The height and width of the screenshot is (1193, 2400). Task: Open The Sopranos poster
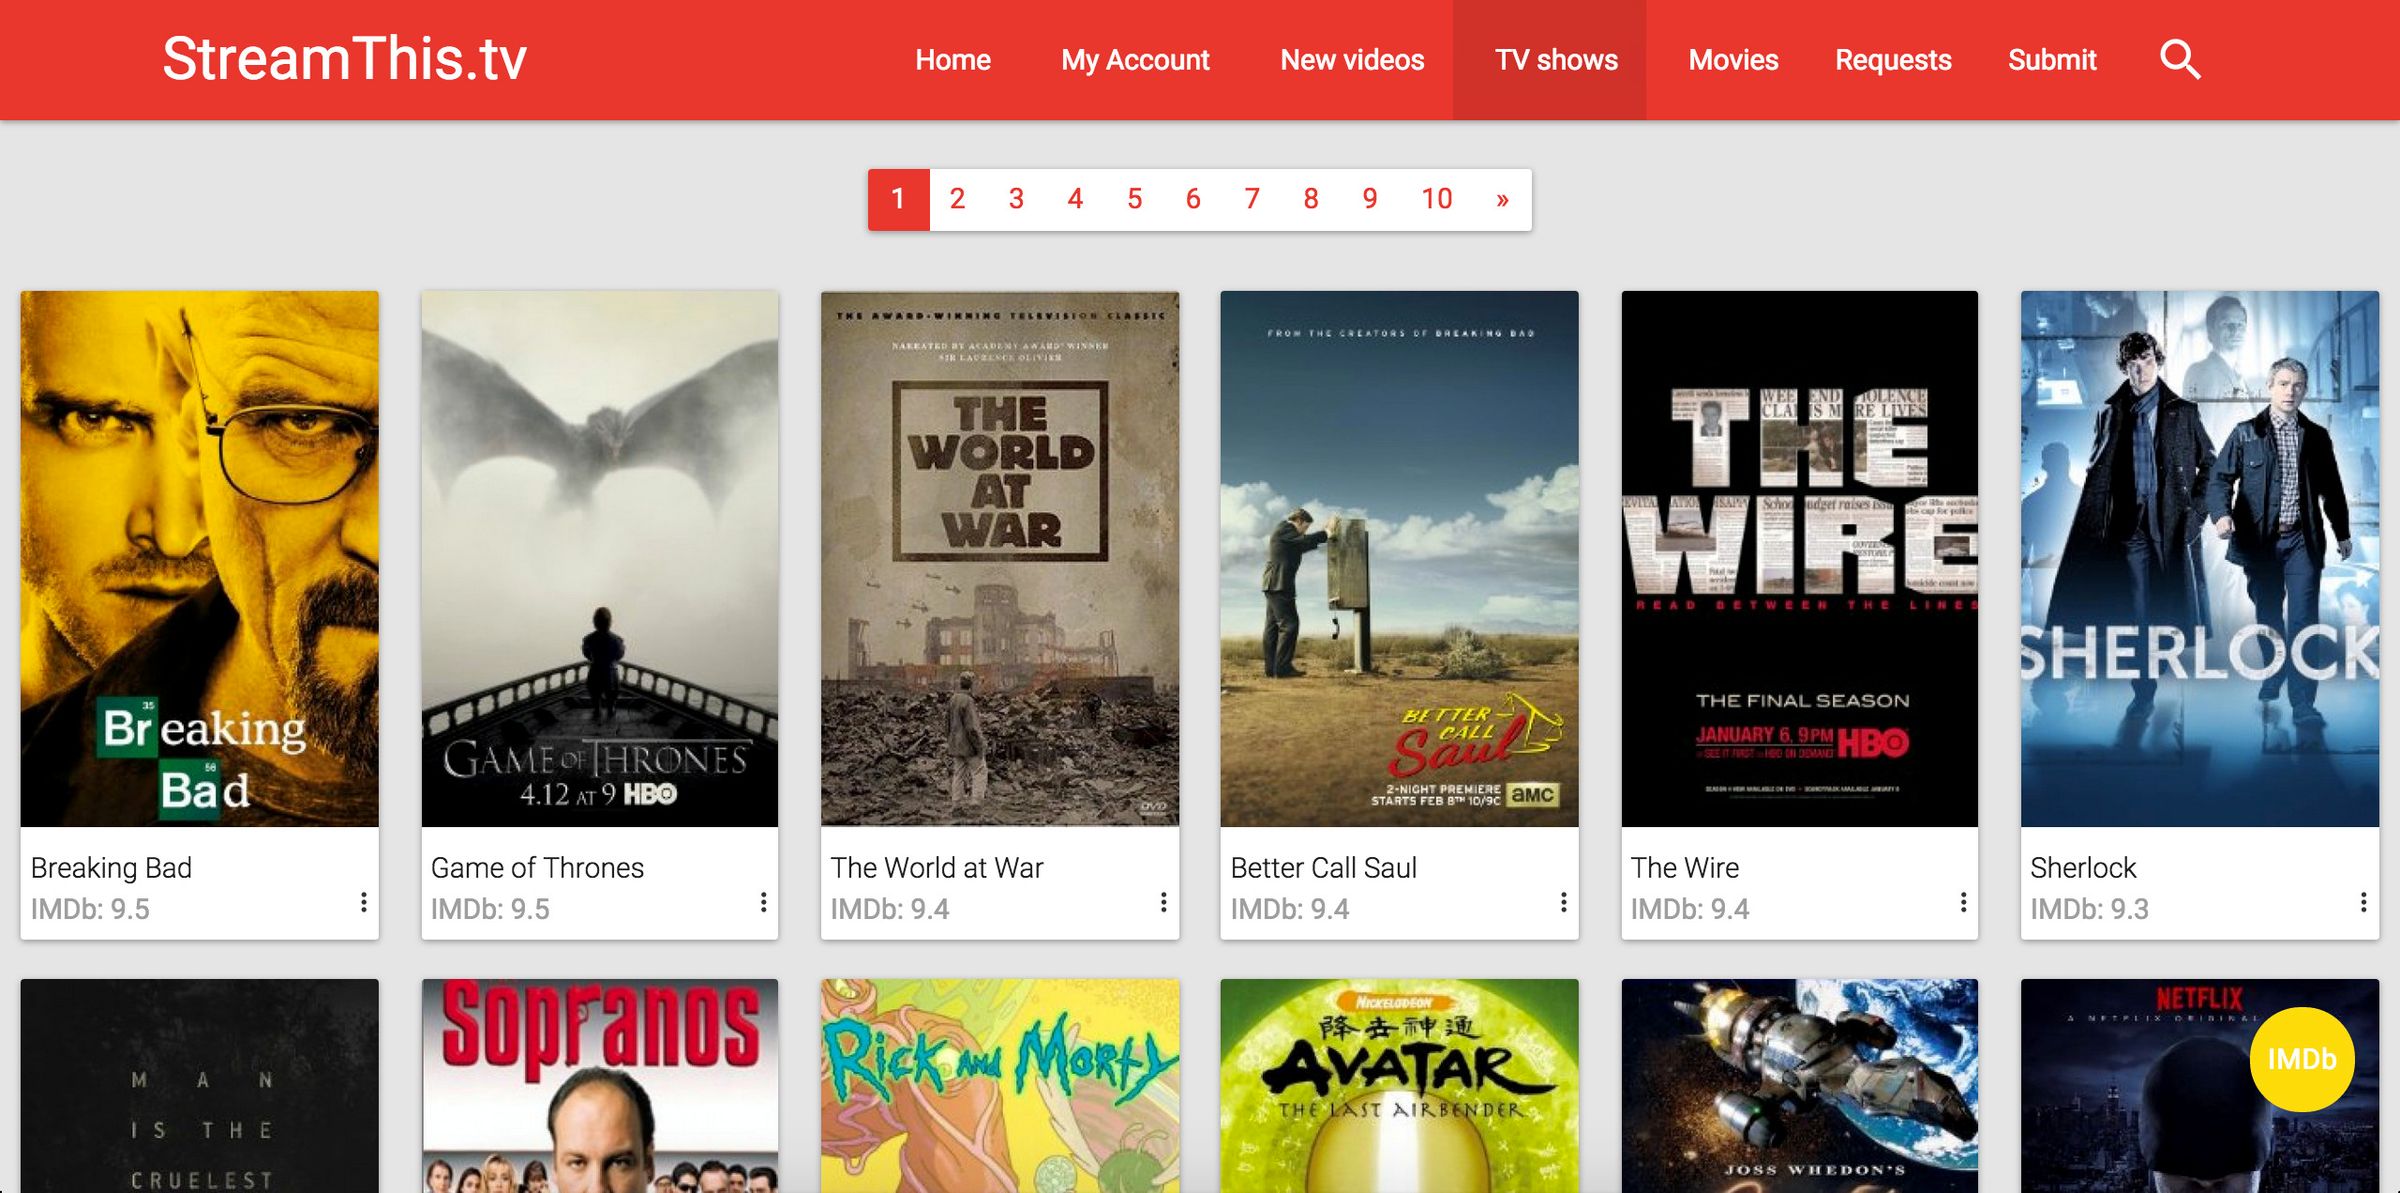[600, 1086]
